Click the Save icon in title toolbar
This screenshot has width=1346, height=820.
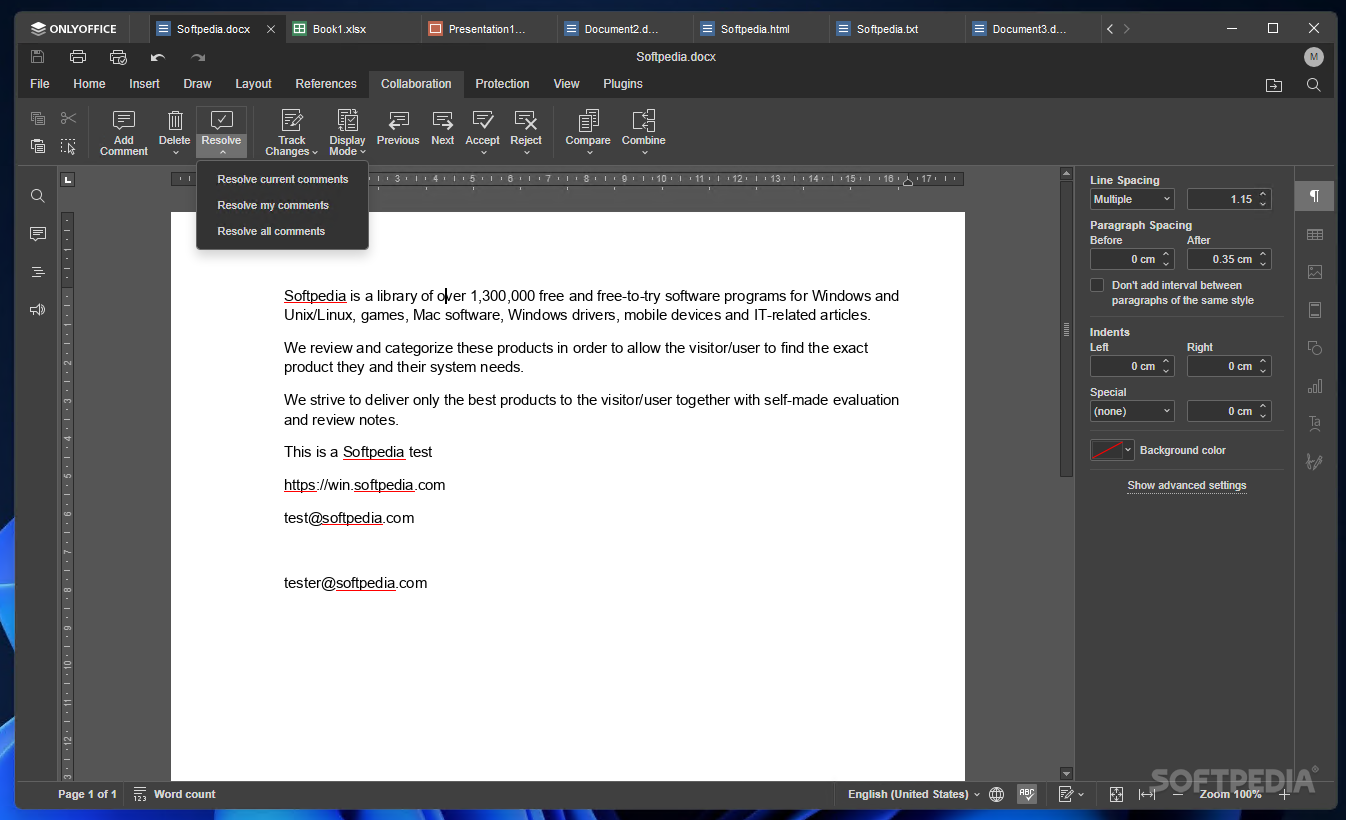[38, 57]
